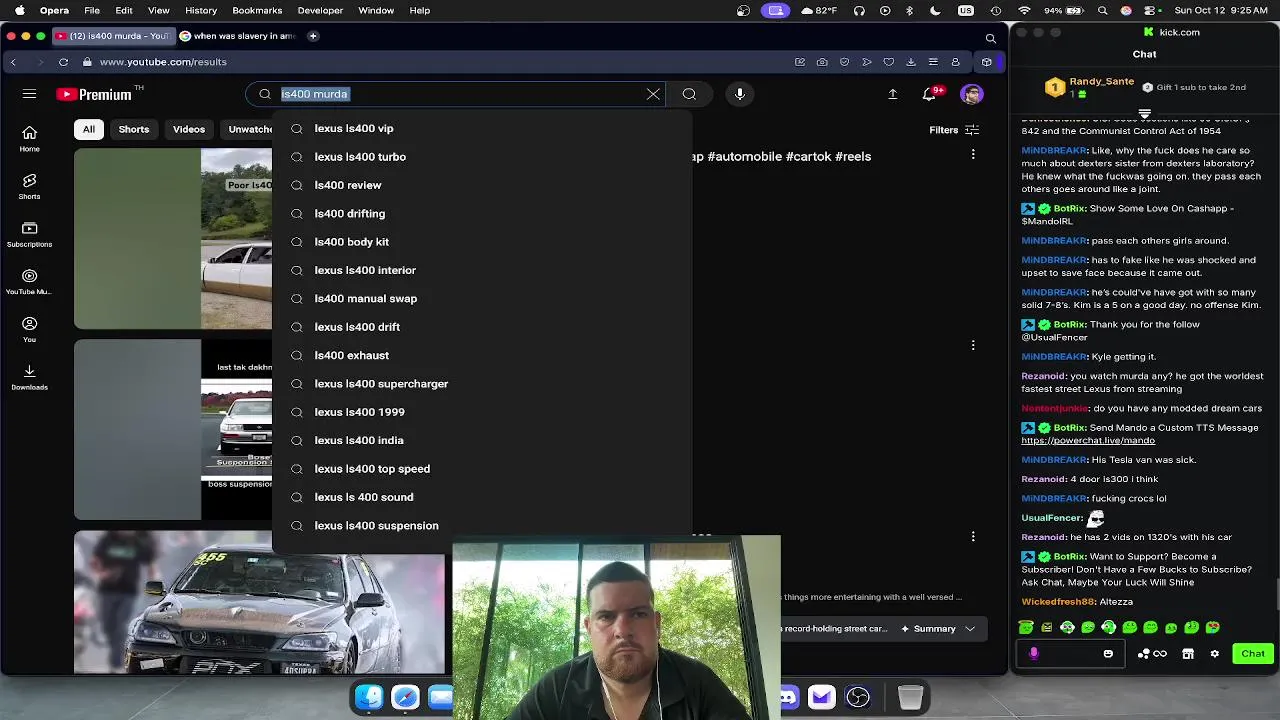Switch to the ls400 murda YouTube tab
This screenshot has width=1280, height=720.
tap(112, 36)
